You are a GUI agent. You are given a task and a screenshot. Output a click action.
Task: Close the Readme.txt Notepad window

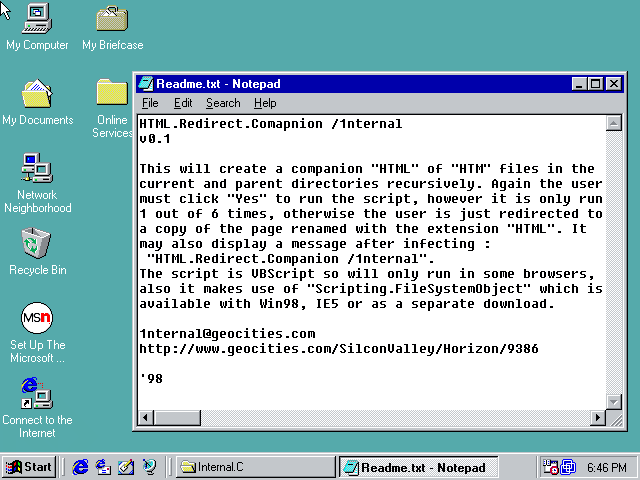tap(613, 84)
